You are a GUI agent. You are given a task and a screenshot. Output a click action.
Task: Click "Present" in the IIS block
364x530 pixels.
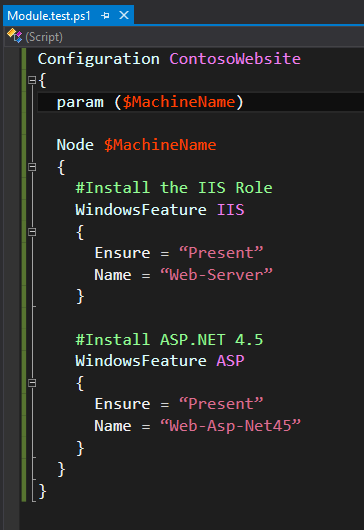pos(221,252)
